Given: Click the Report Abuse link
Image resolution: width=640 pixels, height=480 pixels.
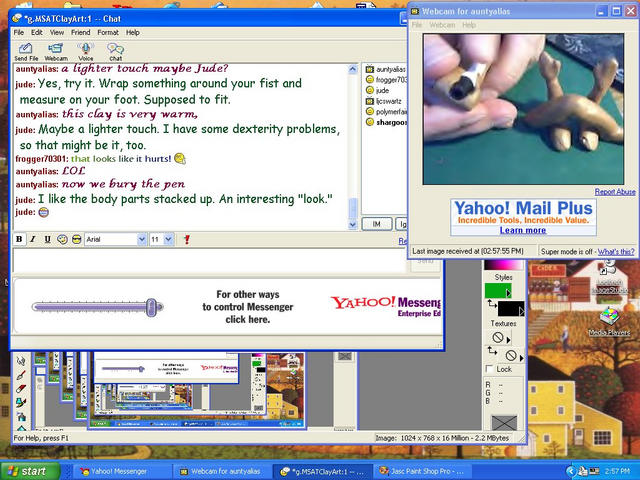Looking at the screenshot, I should (x=615, y=191).
